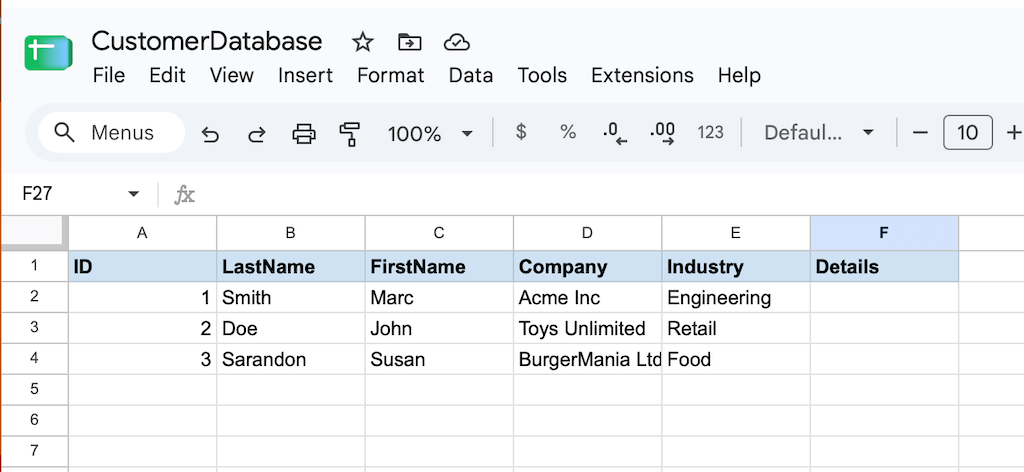Click Decrease decimal places icon
Image resolution: width=1024 pixels, height=472 pixels.
click(x=615, y=133)
